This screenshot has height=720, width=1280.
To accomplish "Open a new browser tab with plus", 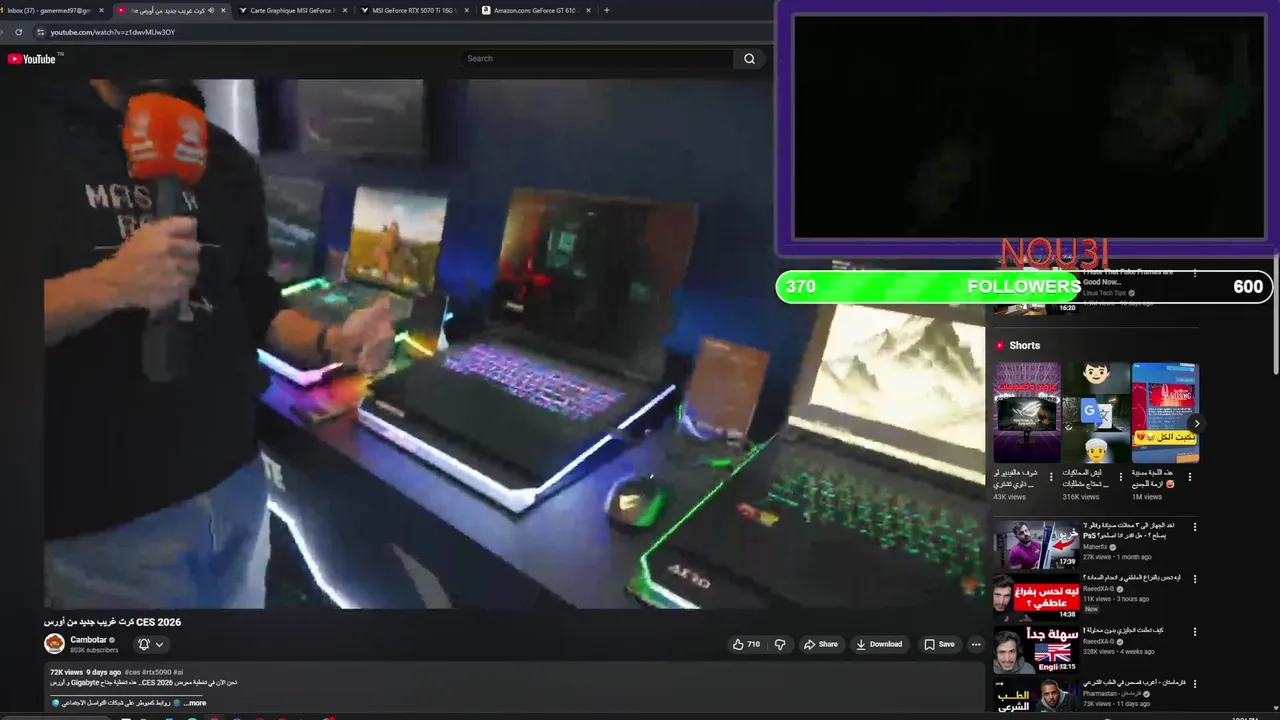I will [x=606, y=10].
